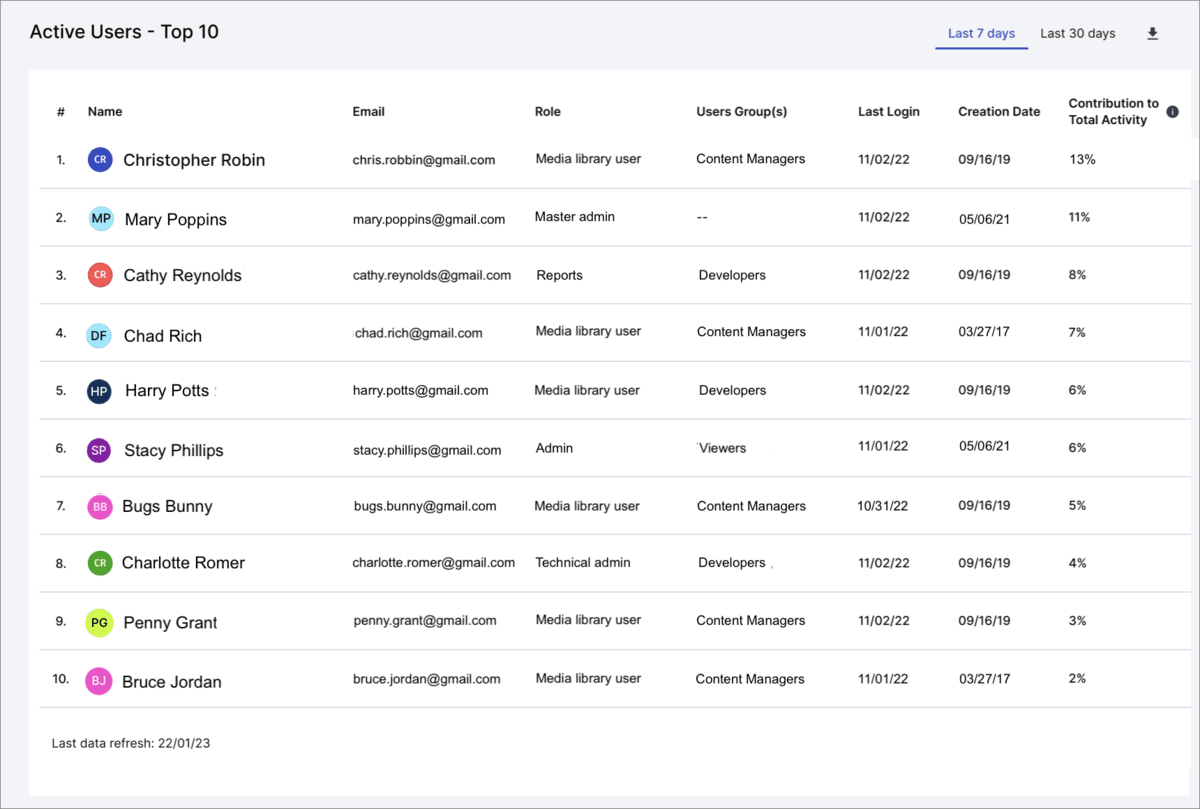Open the Charlotte Romer name entry

(183, 563)
